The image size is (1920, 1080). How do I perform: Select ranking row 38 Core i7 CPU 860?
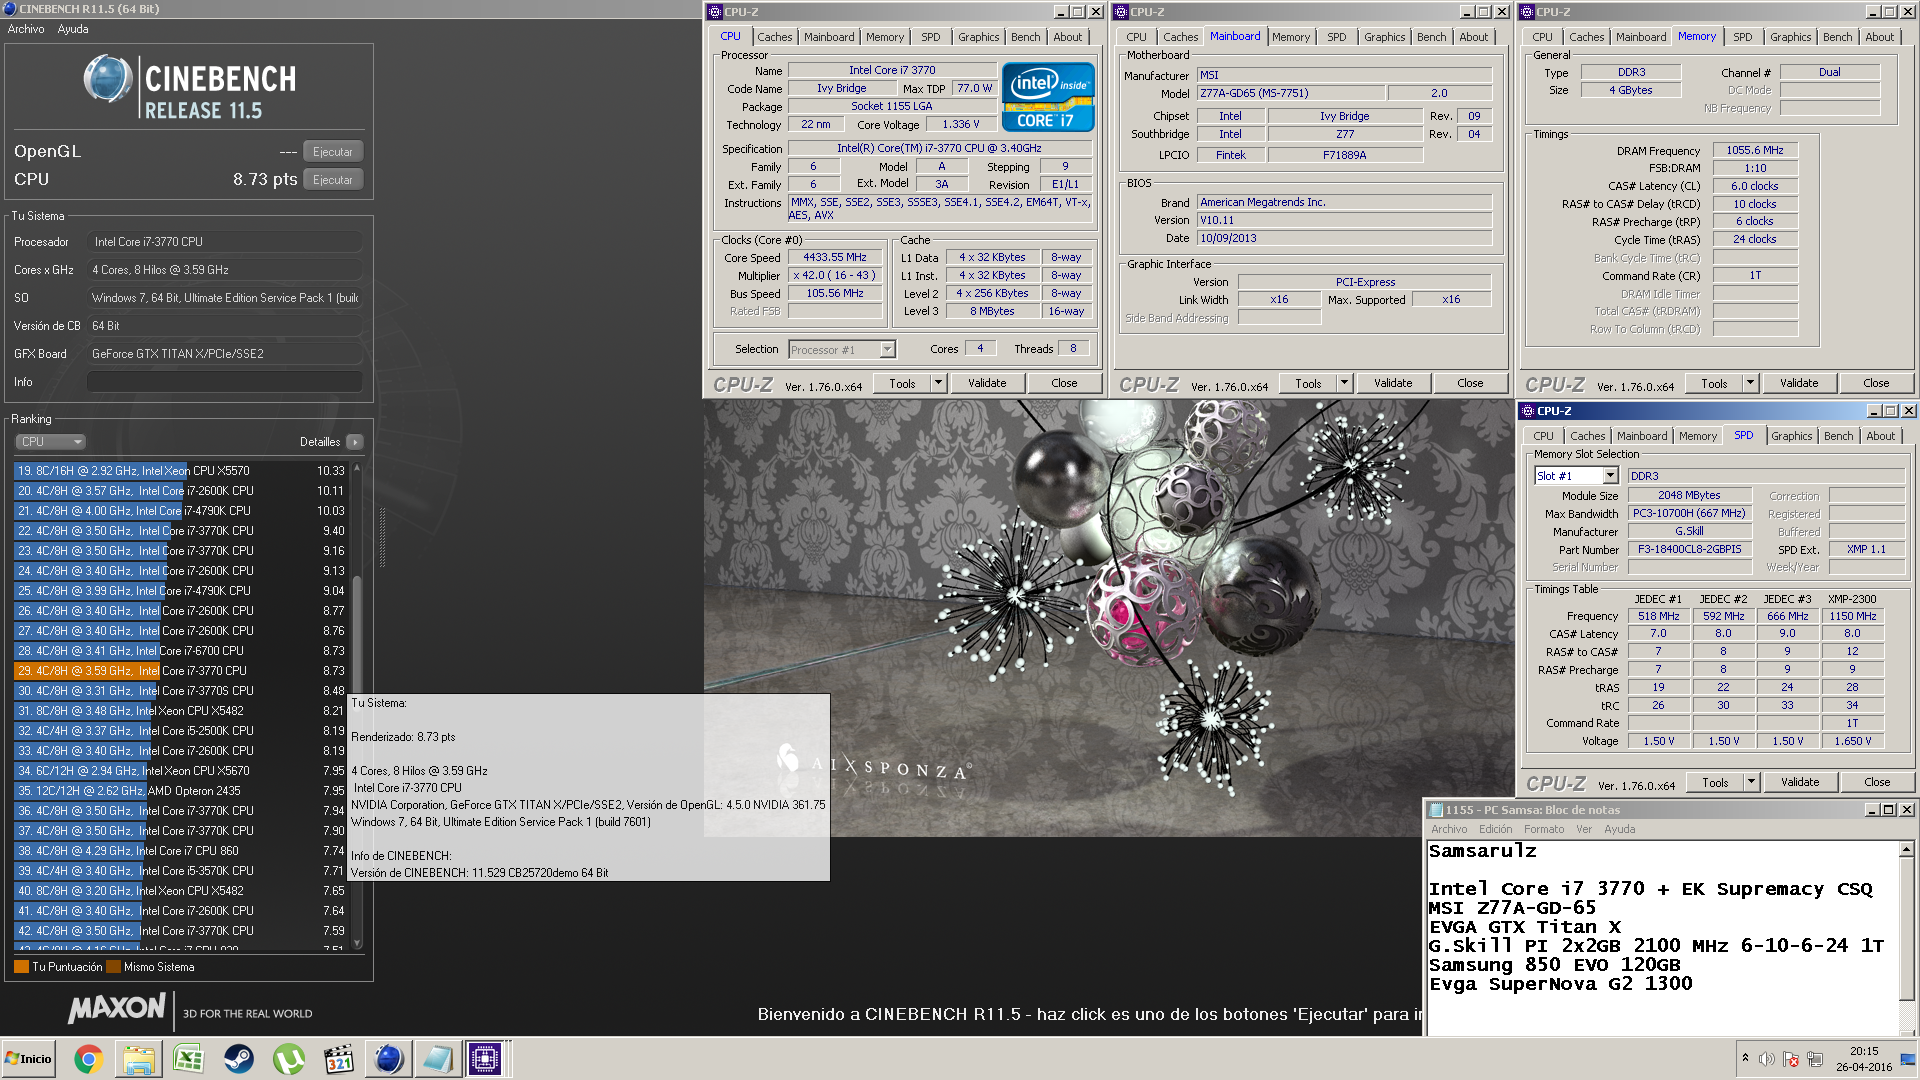[180, 851]
